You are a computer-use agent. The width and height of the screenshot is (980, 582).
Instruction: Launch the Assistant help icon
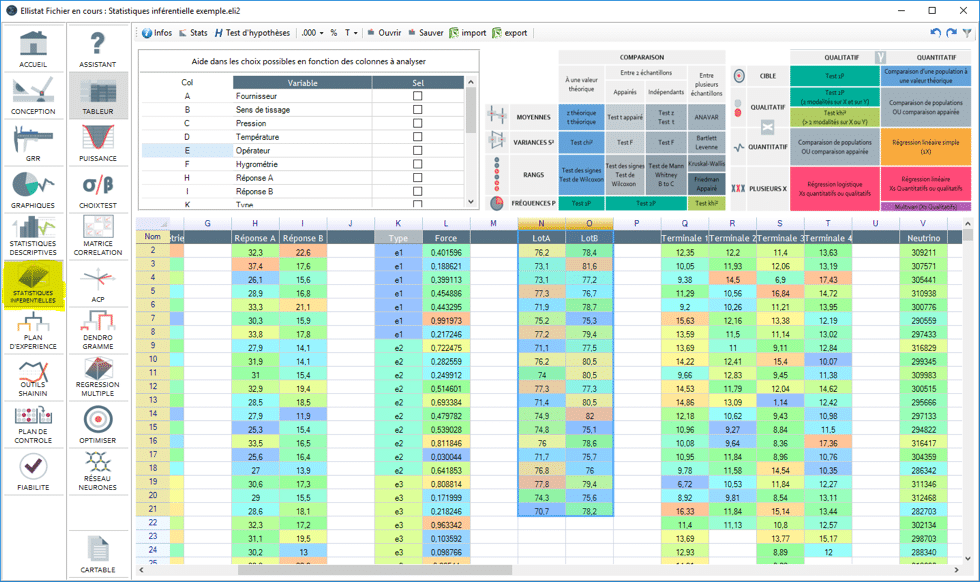(x=98, y=49)
